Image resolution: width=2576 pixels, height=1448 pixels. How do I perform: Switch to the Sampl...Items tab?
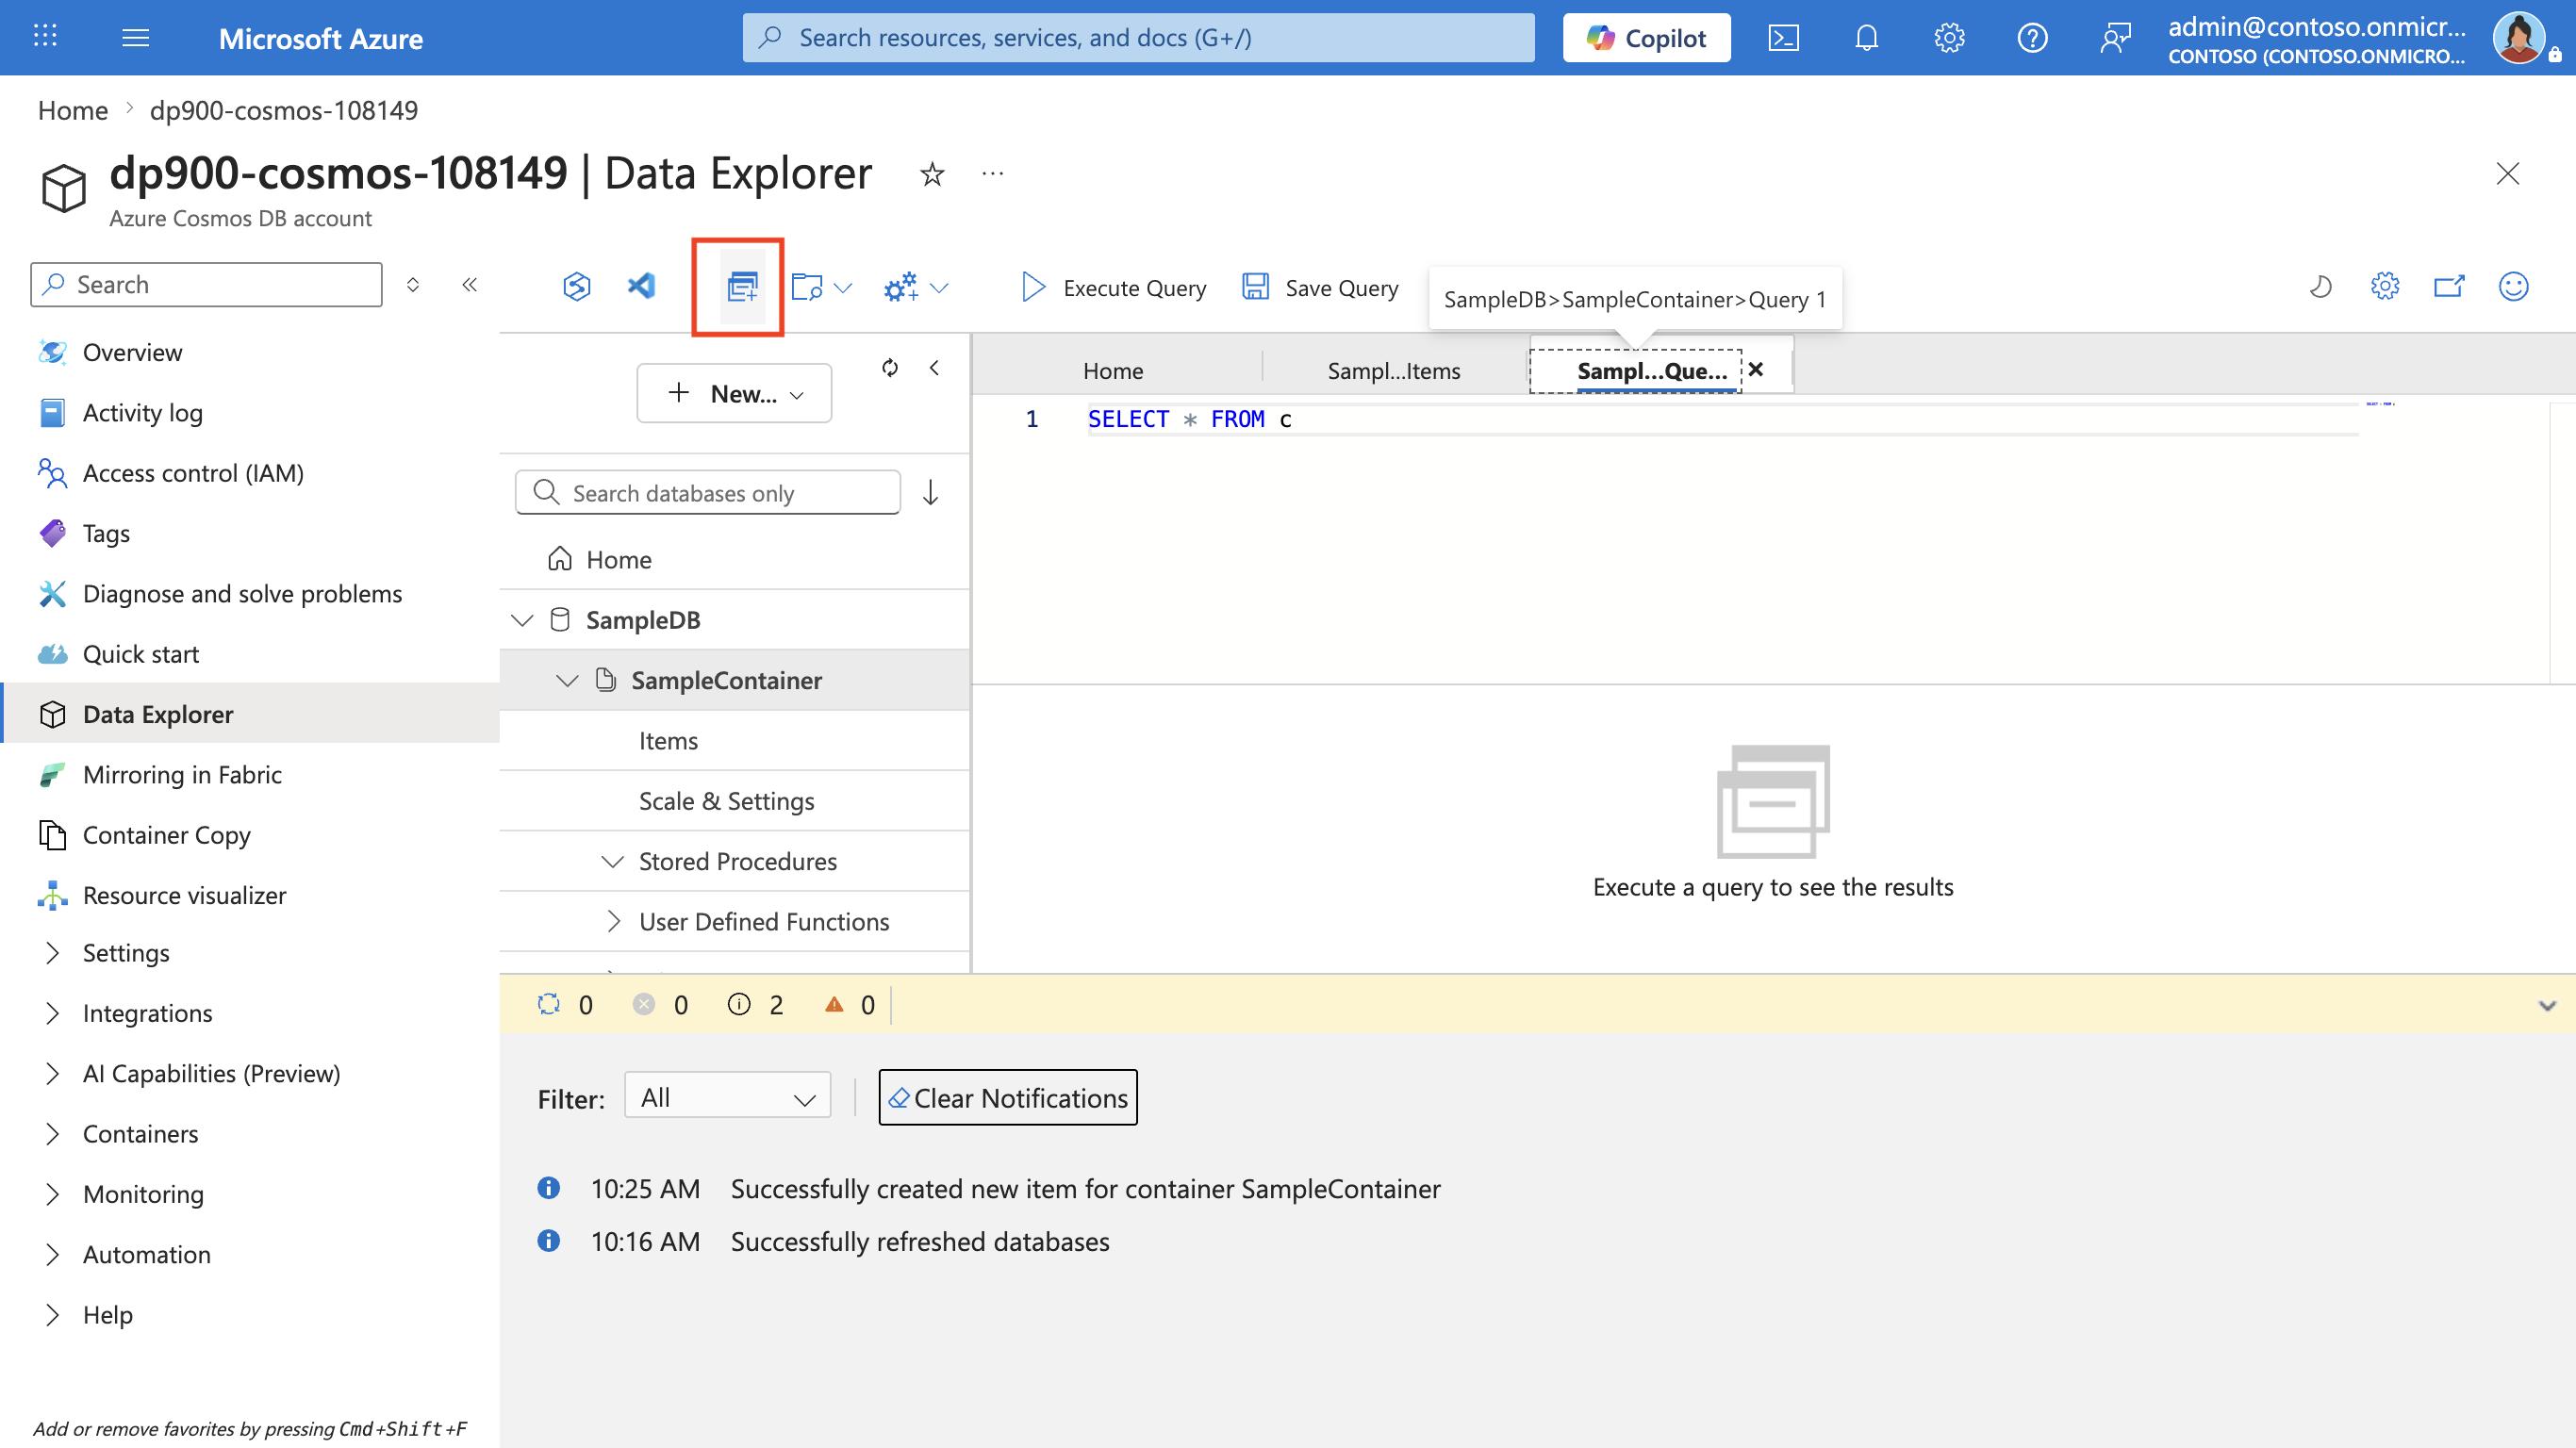(x=1394, y=371)
